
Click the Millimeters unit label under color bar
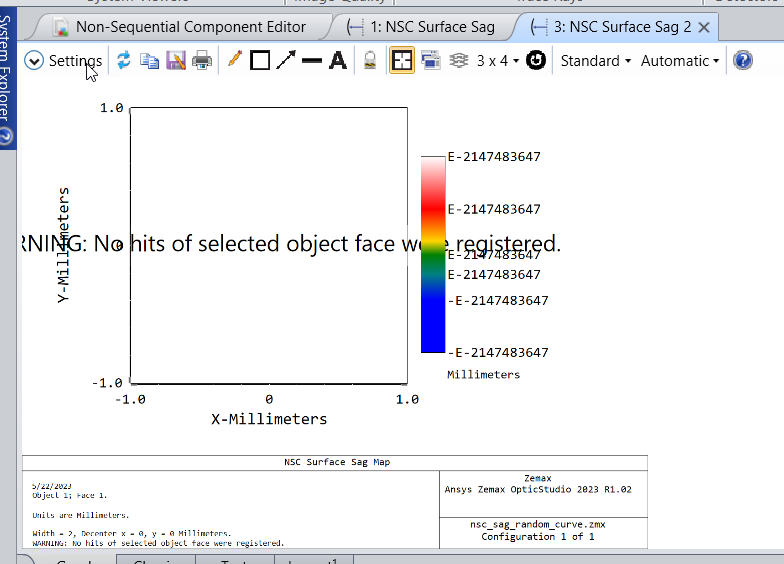click(484, 374)
